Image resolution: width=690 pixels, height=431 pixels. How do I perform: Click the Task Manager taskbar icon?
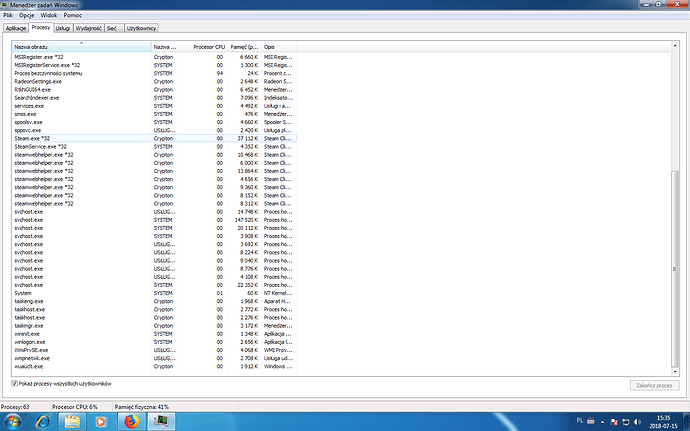click(159, 421)
